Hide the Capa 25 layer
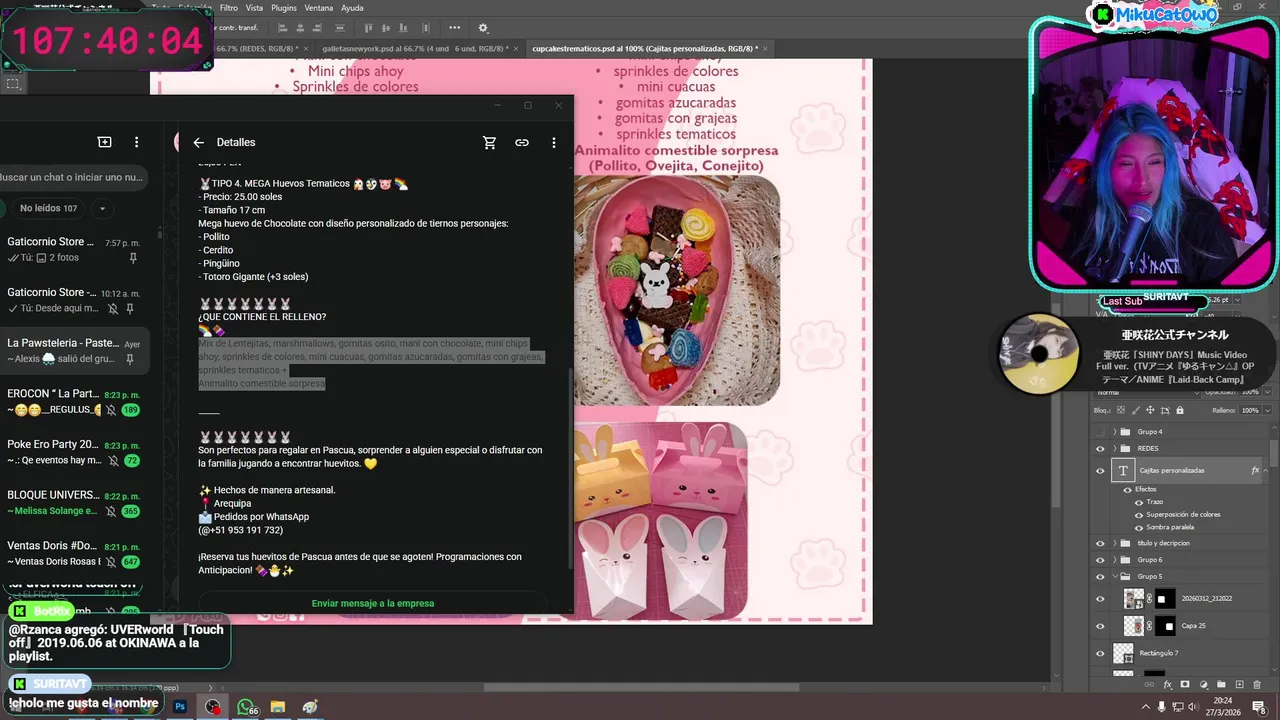The image size is (1280, 720). click(1100, 626)
